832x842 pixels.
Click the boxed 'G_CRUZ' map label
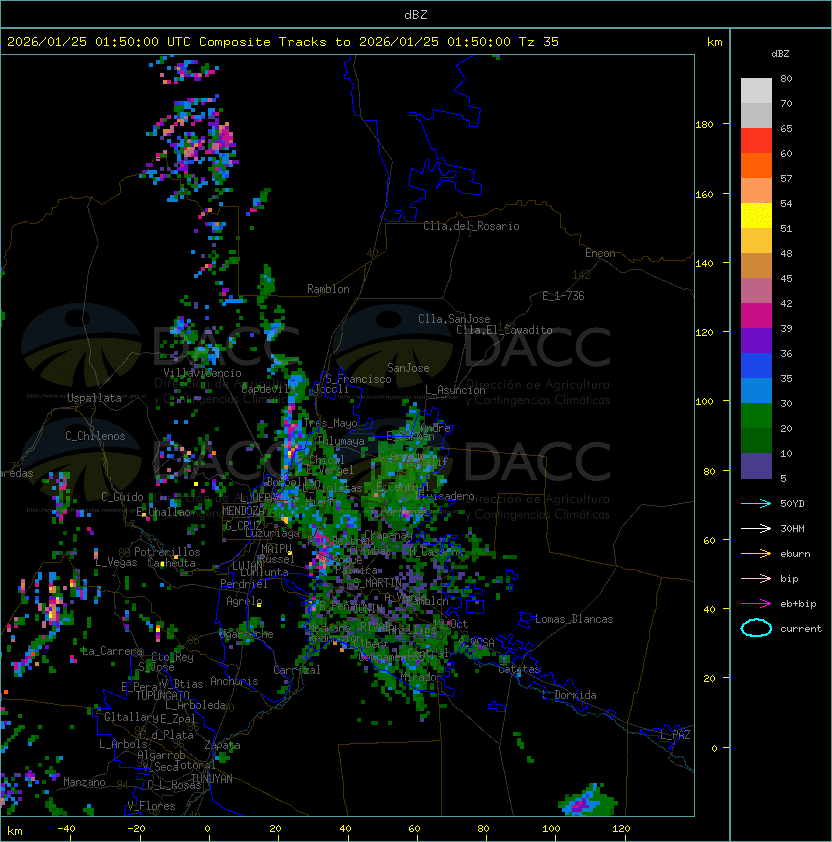[243, 526]
